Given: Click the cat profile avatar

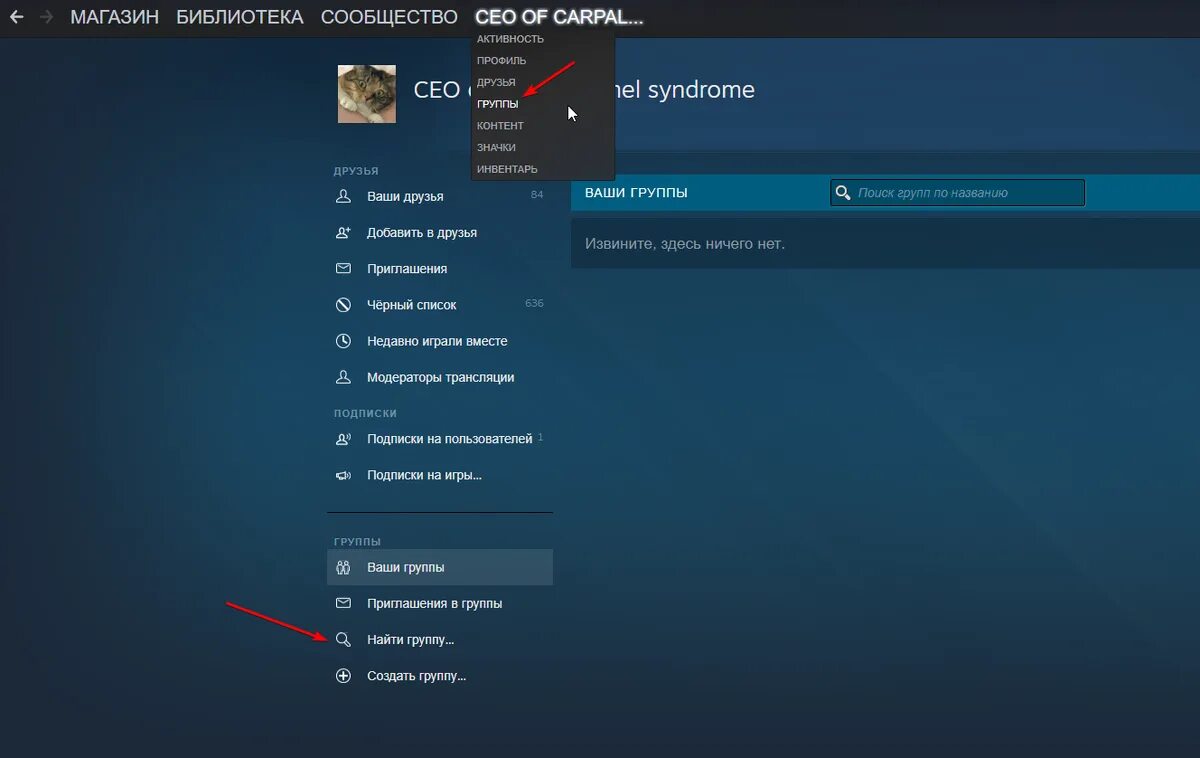Looking at the screenshot, I should pos(366,94).
